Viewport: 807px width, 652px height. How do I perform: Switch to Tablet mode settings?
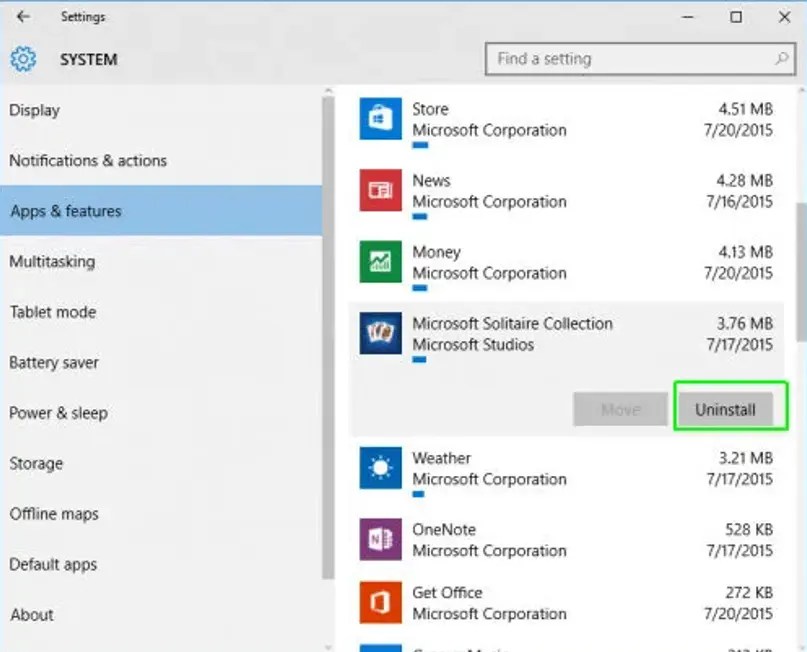(161, 312)
